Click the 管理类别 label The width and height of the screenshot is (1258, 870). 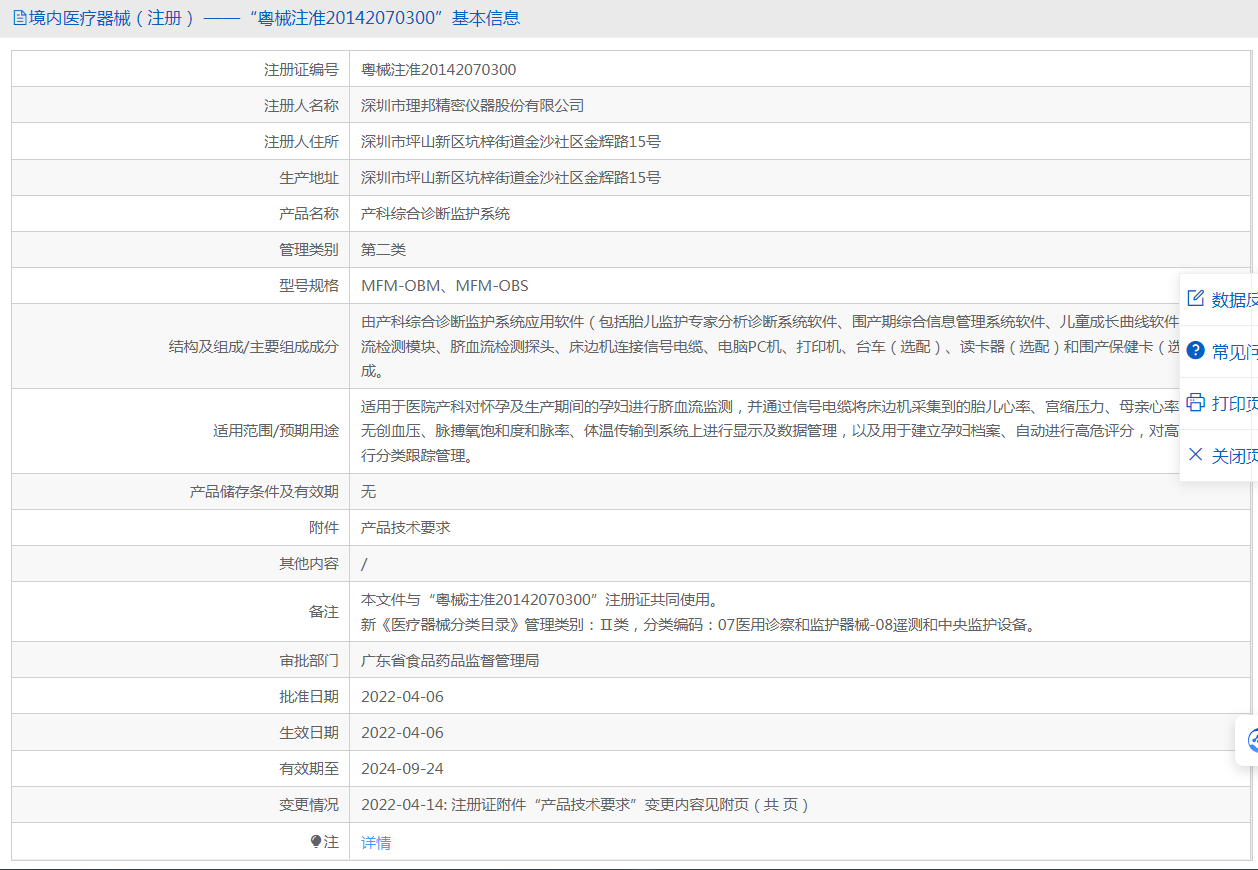coord(309,250)
